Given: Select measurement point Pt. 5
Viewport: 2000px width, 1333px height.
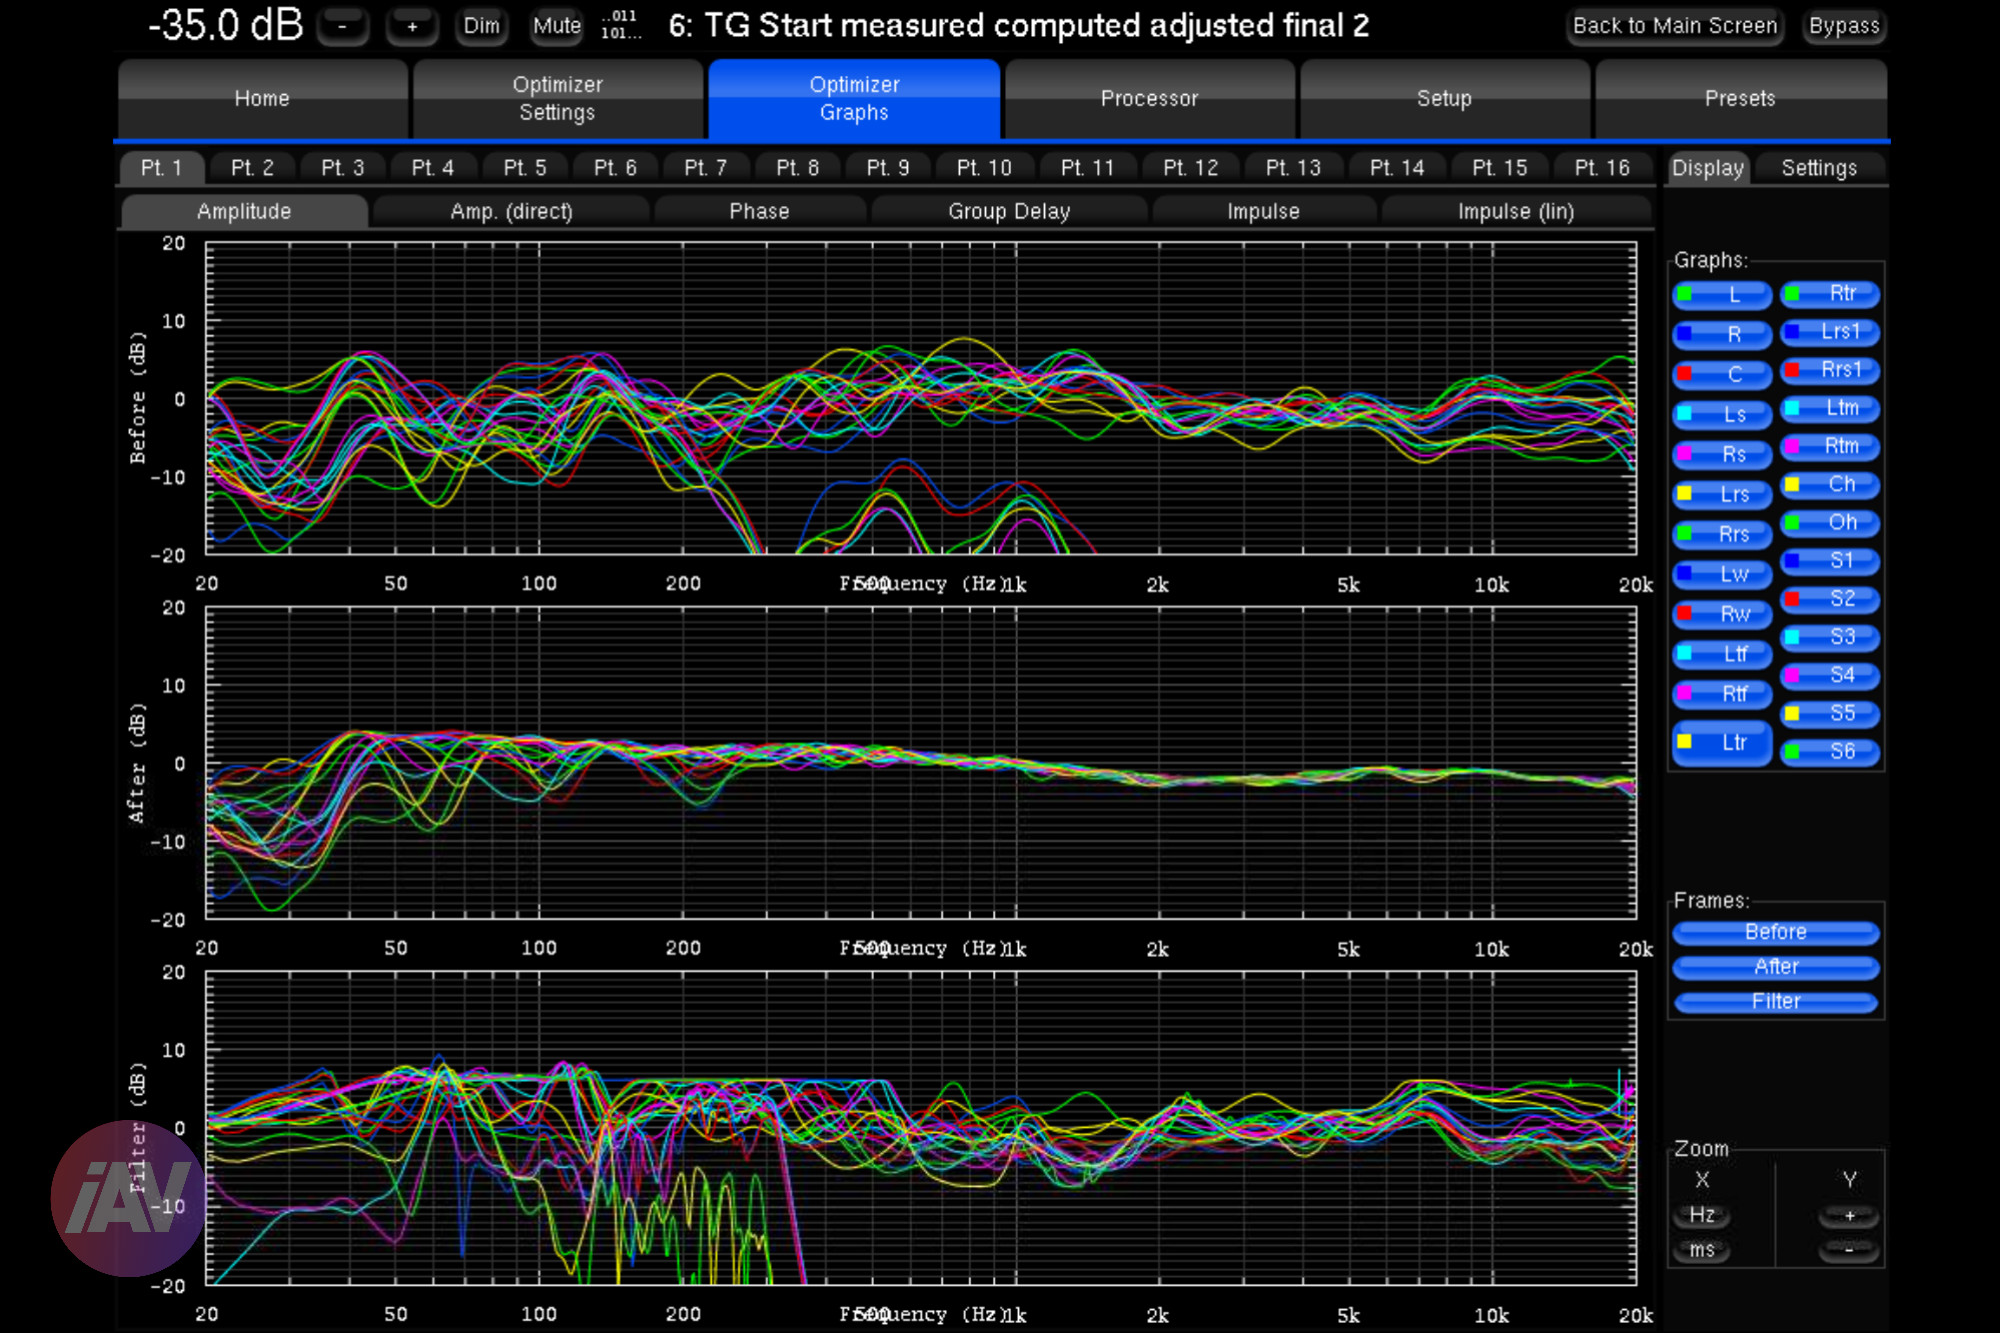Looking at the screenshot, I should click(525, 168).
